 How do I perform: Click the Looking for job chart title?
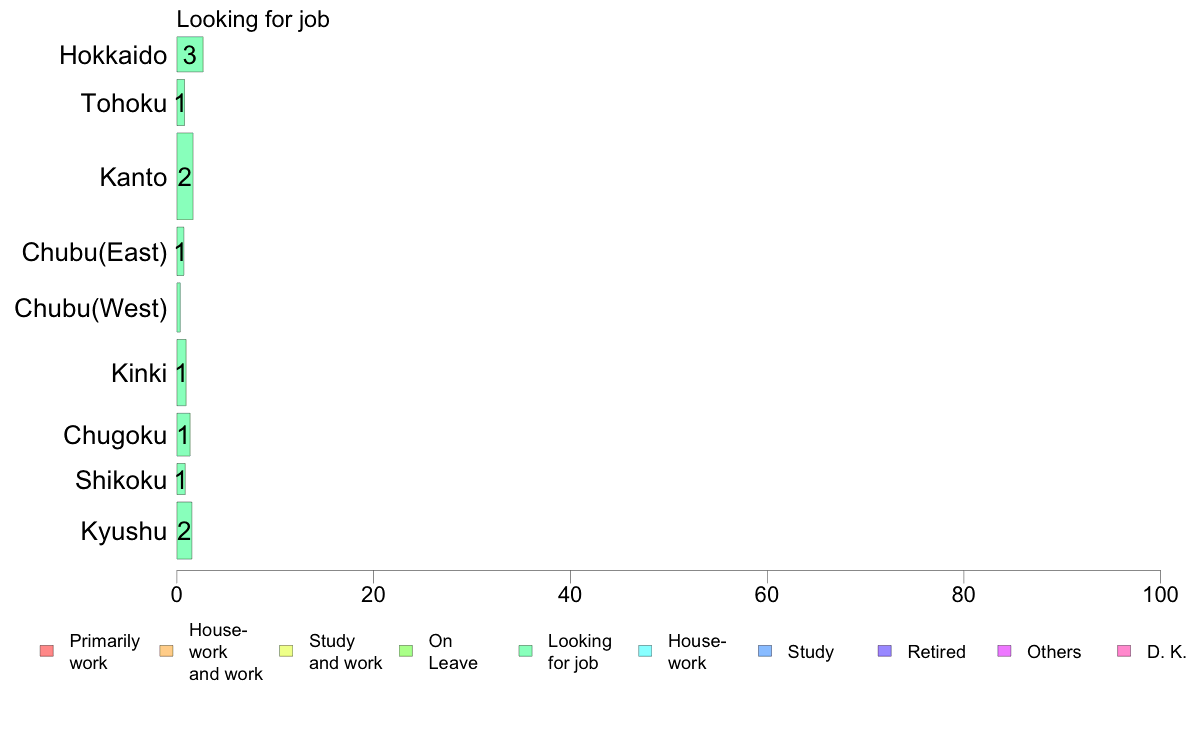pos(253,19)
